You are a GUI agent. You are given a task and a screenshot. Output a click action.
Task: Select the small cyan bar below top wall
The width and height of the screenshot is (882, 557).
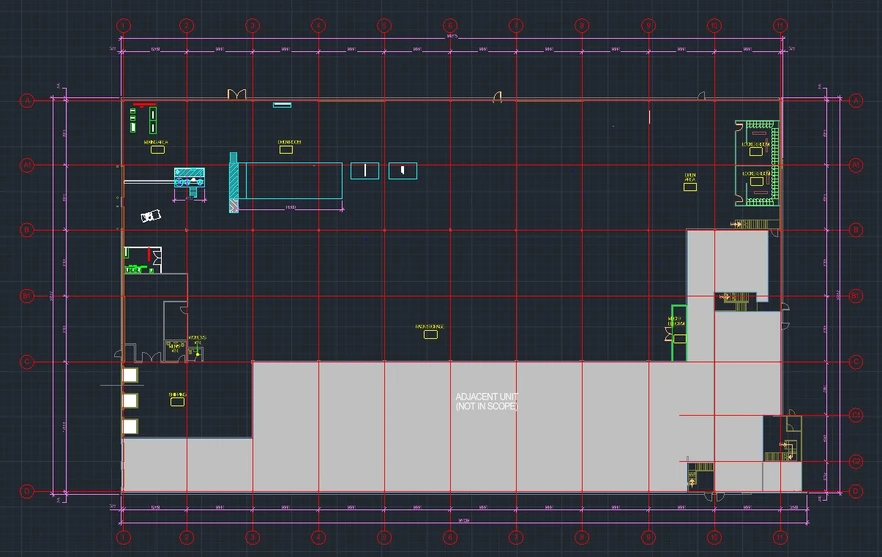282,104
